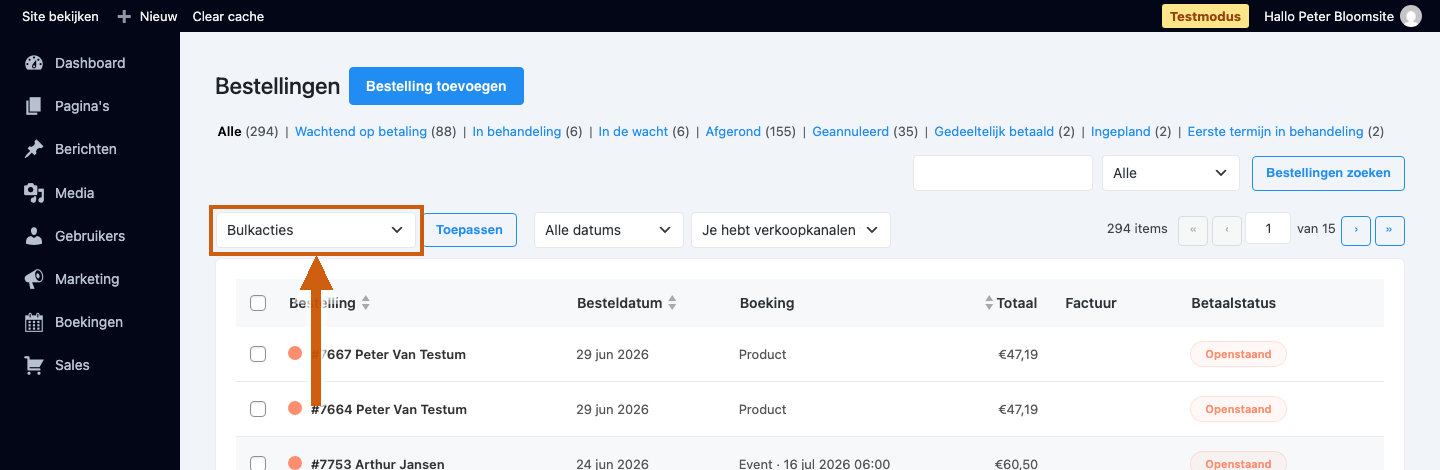Go to previous page of orders
This screenshot has width=1440, height=470.
click(x=1227, y=230)
